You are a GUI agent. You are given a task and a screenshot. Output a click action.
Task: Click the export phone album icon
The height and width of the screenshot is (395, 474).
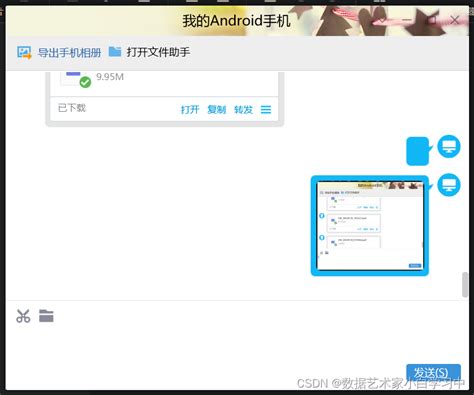click(24, 53)
